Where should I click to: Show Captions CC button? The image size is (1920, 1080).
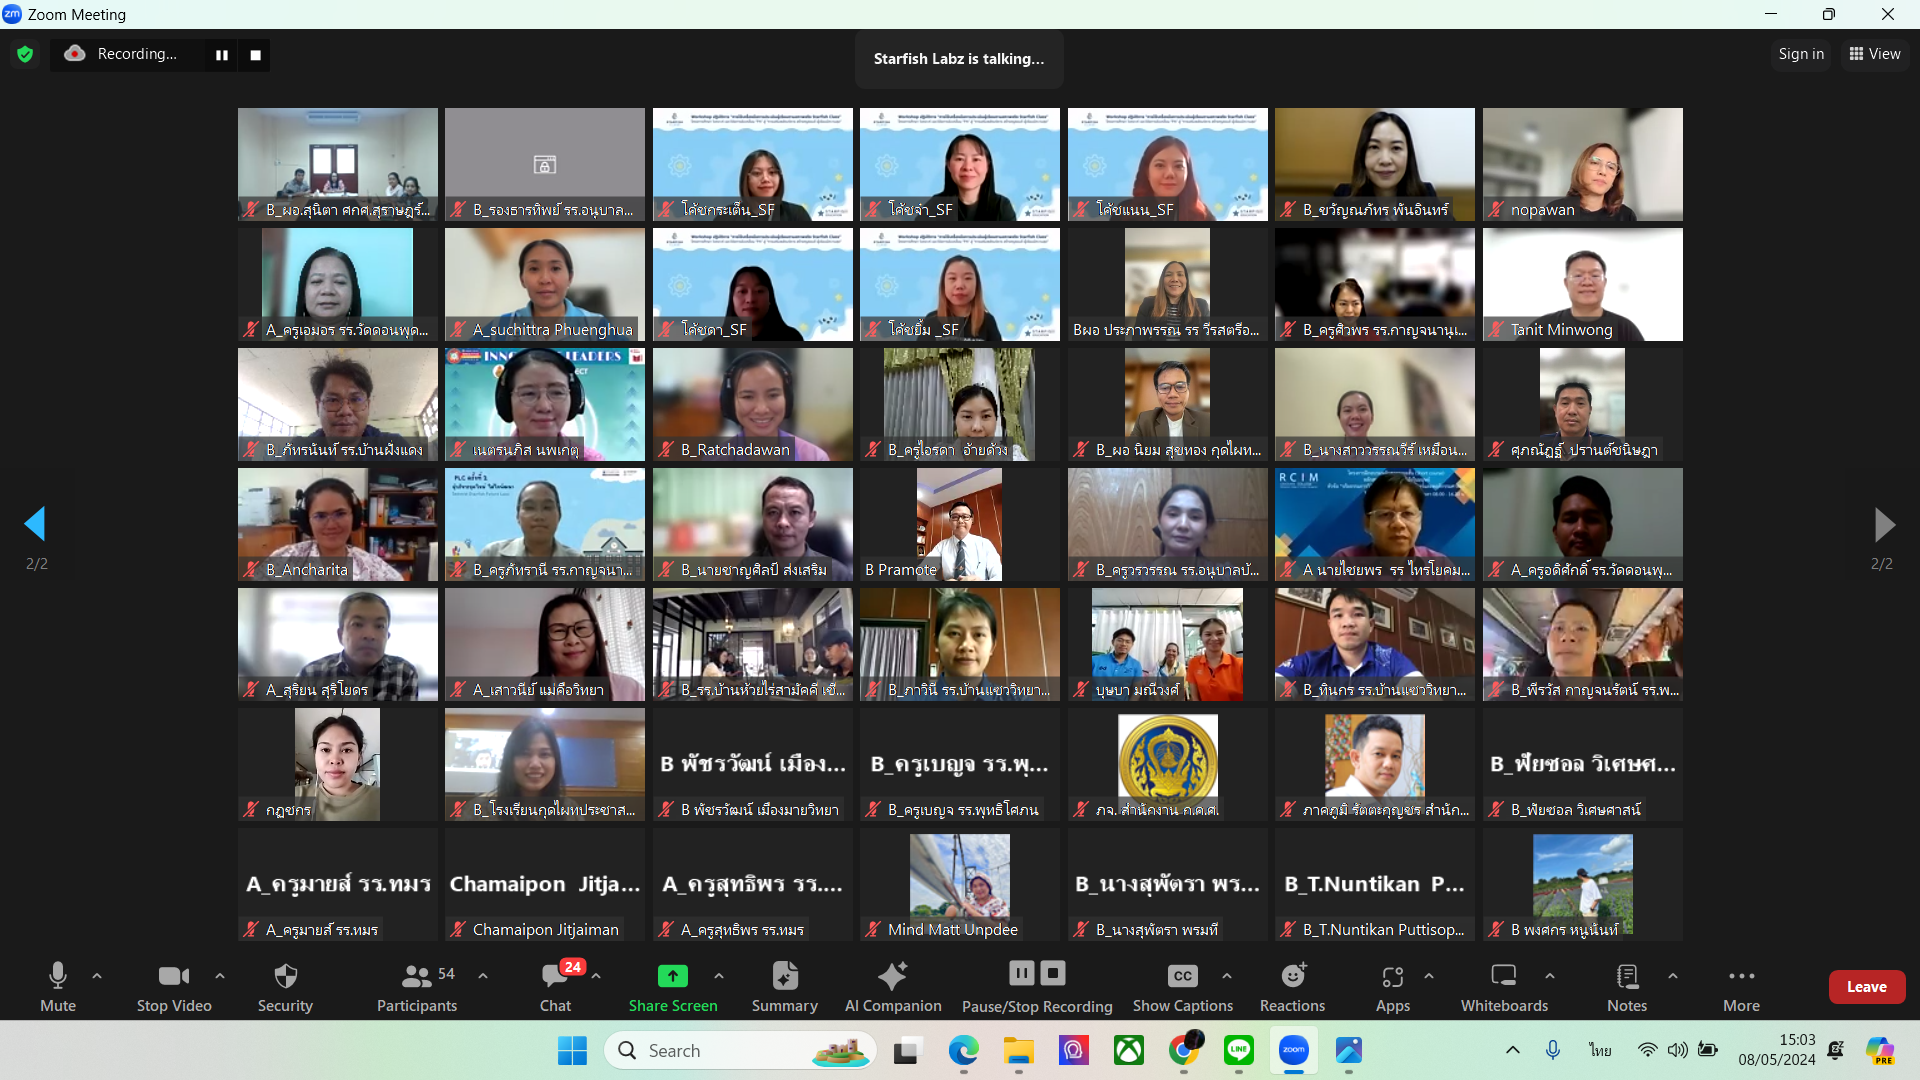[1182, 976]
